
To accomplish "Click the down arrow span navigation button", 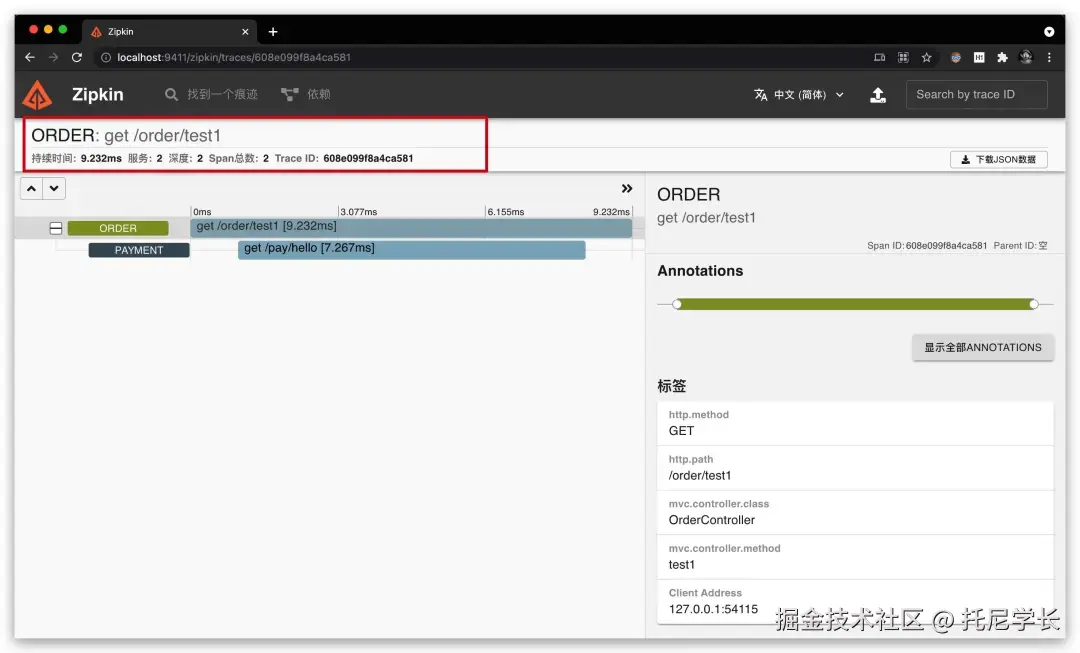I will click(54, 188).
